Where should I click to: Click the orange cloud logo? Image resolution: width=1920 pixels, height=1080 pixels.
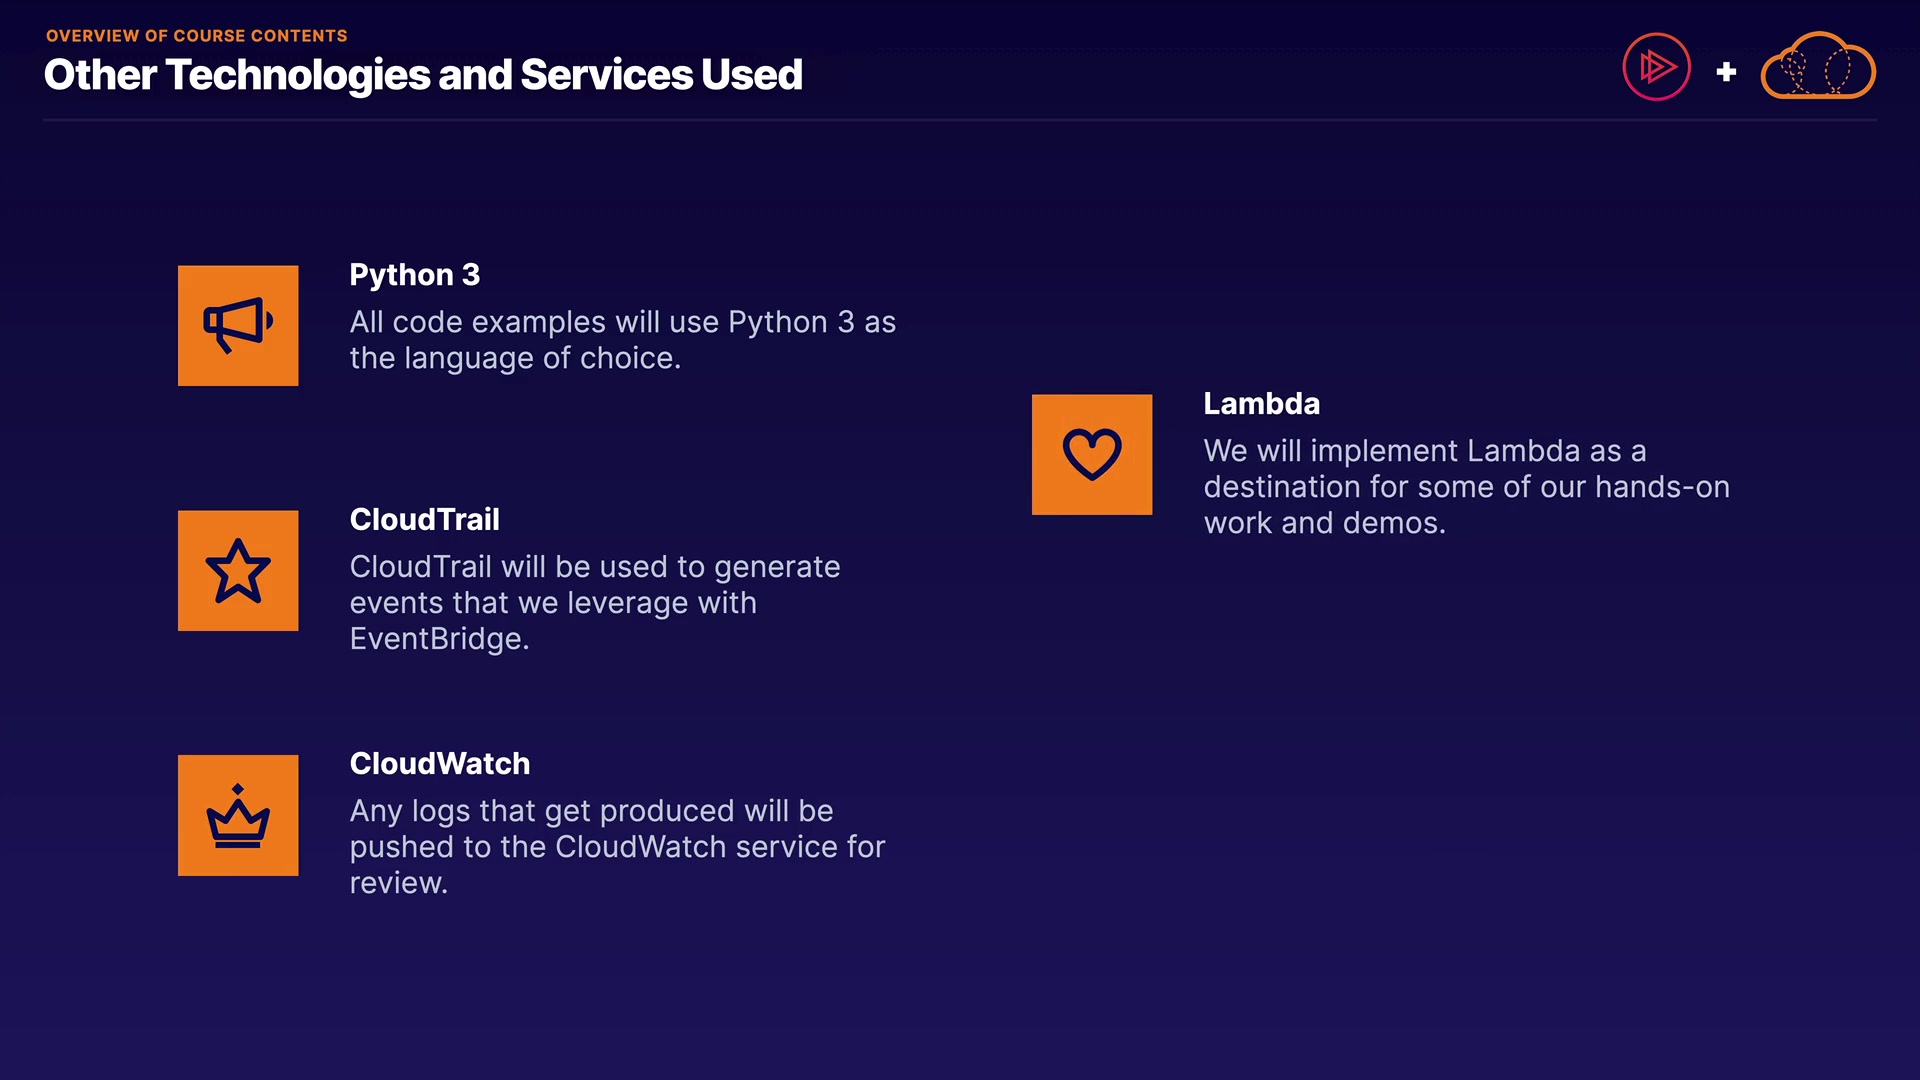(x=1818, y=67)
